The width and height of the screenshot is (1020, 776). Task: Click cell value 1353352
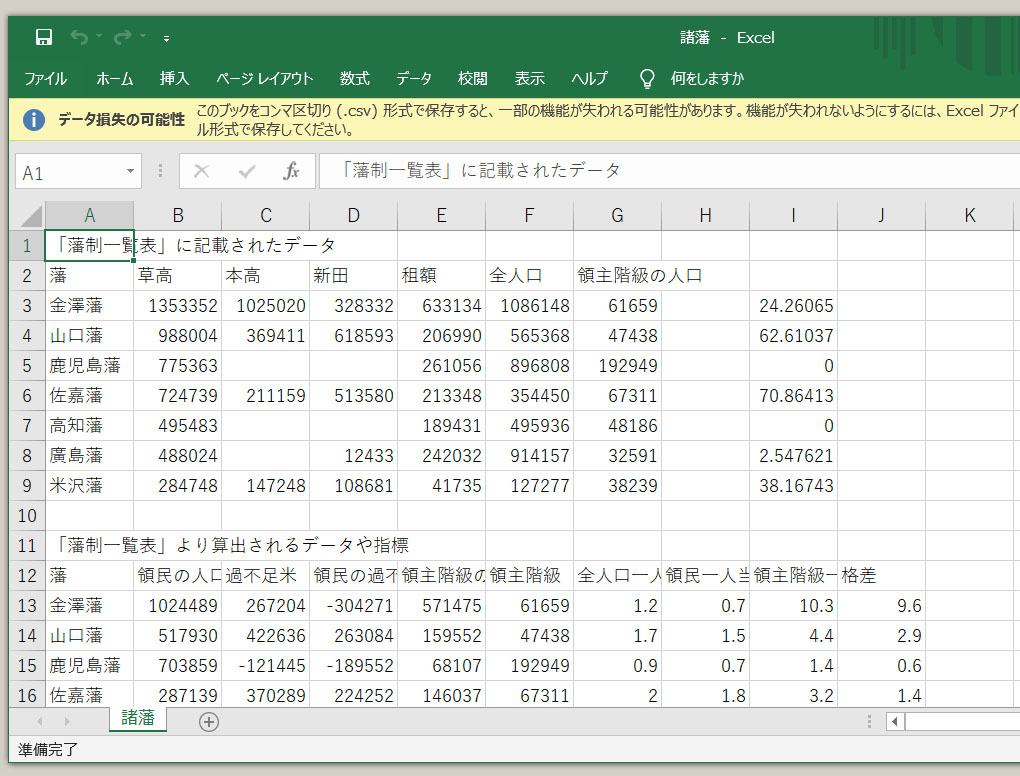[x=178, y=306]
